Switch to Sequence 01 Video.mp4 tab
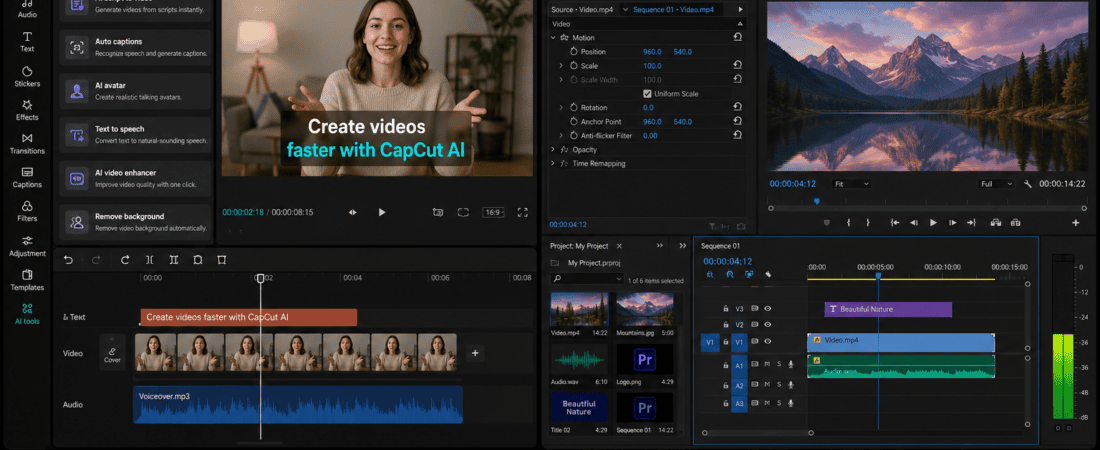This screenshot has width=1100, height=450. click(x=673, y=9)
